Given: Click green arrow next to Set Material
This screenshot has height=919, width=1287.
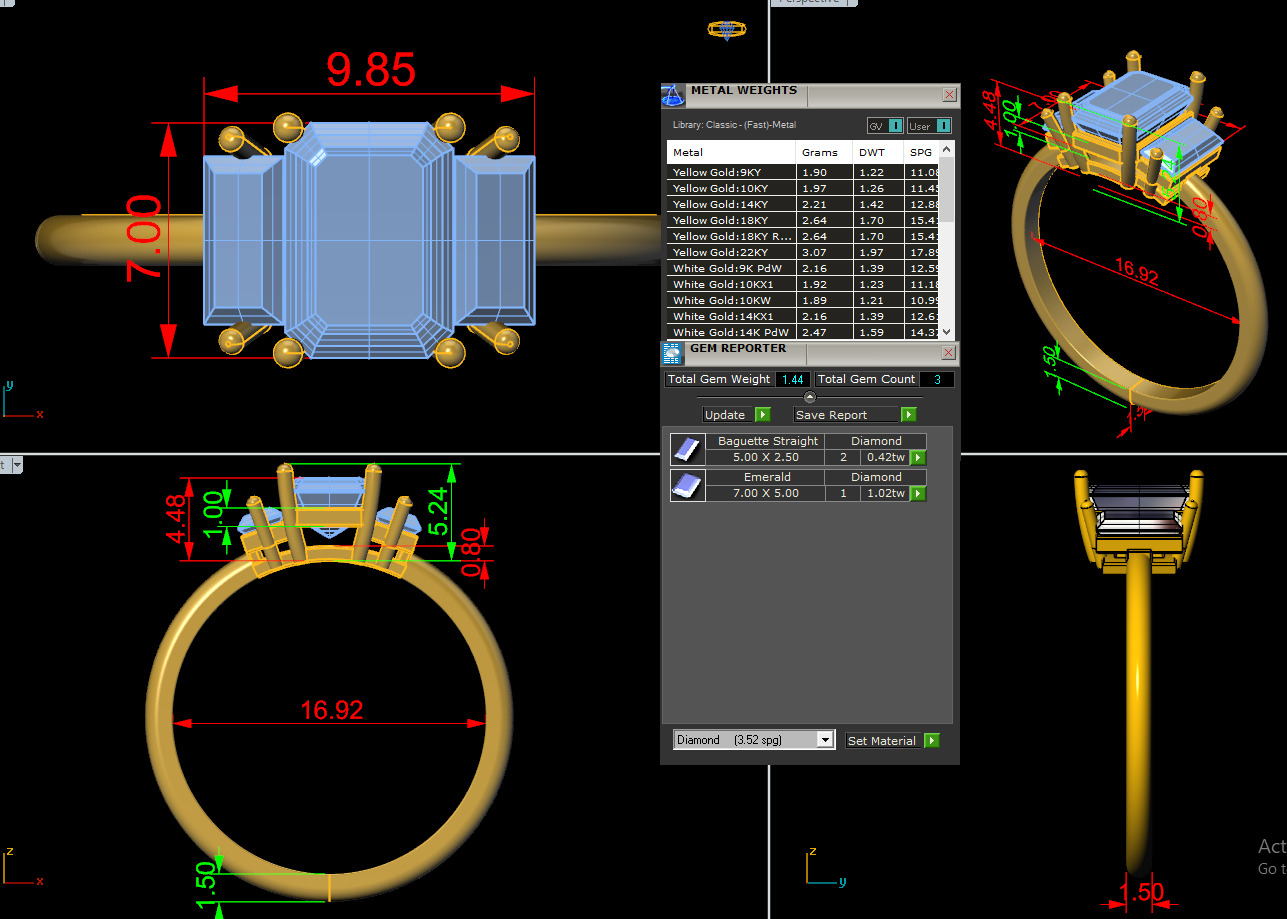Looking at the screenshot, I should (x=932, y=741).
